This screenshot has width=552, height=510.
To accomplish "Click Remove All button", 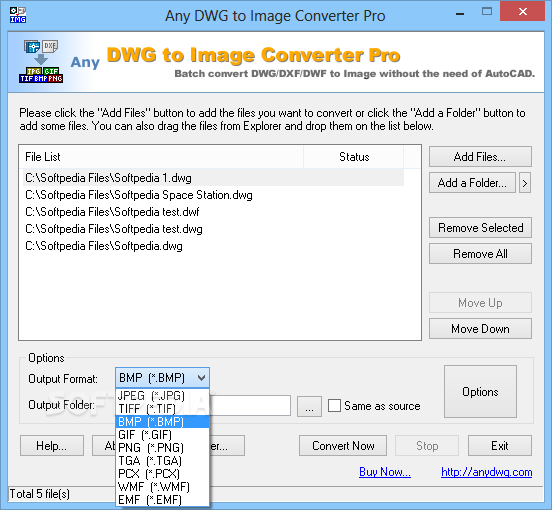I will coord(480,254).
